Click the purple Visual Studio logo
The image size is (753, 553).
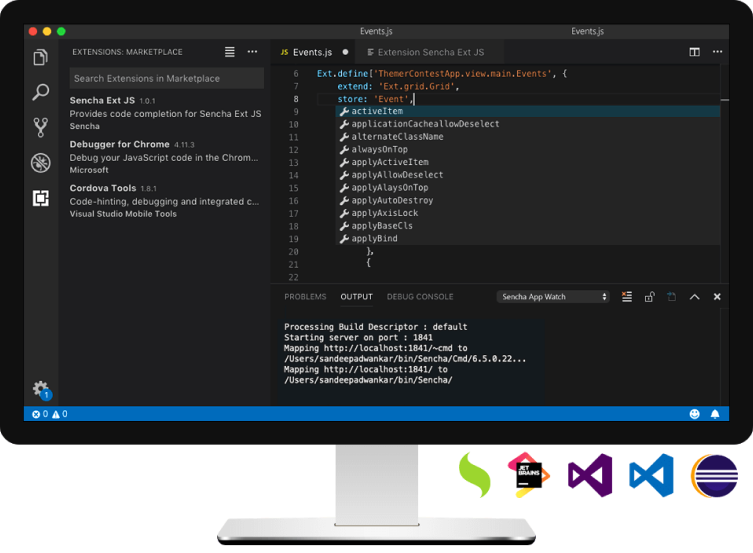[x=590, y=475]
